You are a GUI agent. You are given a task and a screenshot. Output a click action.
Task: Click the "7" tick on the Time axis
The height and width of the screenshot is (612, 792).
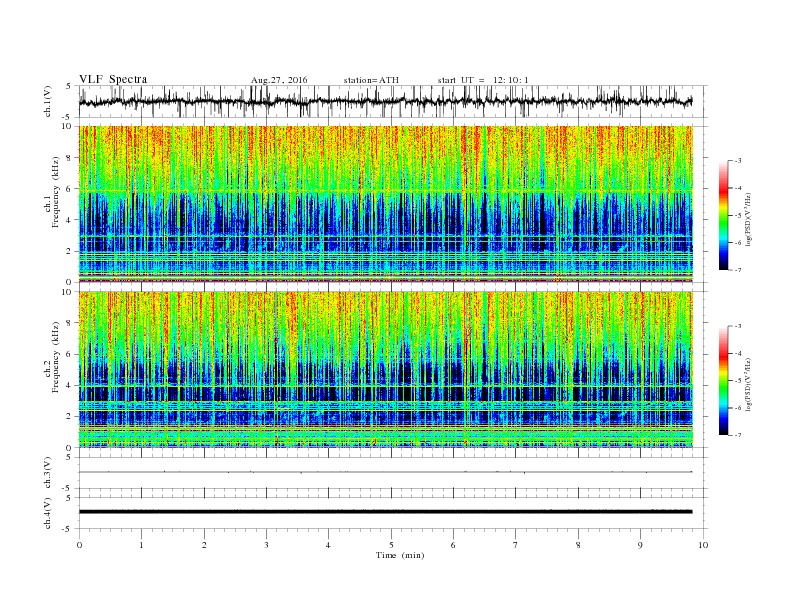click(516, 545)
